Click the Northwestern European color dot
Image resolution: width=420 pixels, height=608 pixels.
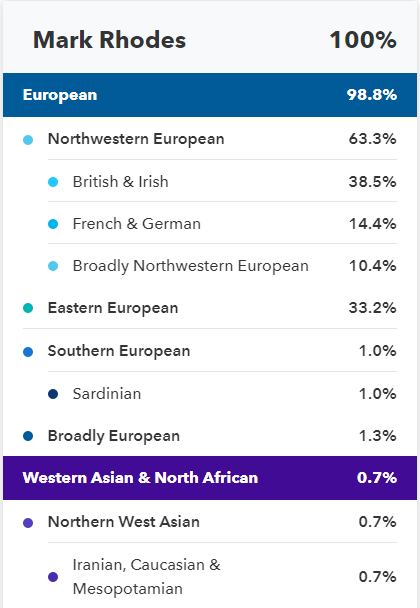[28, 140]
